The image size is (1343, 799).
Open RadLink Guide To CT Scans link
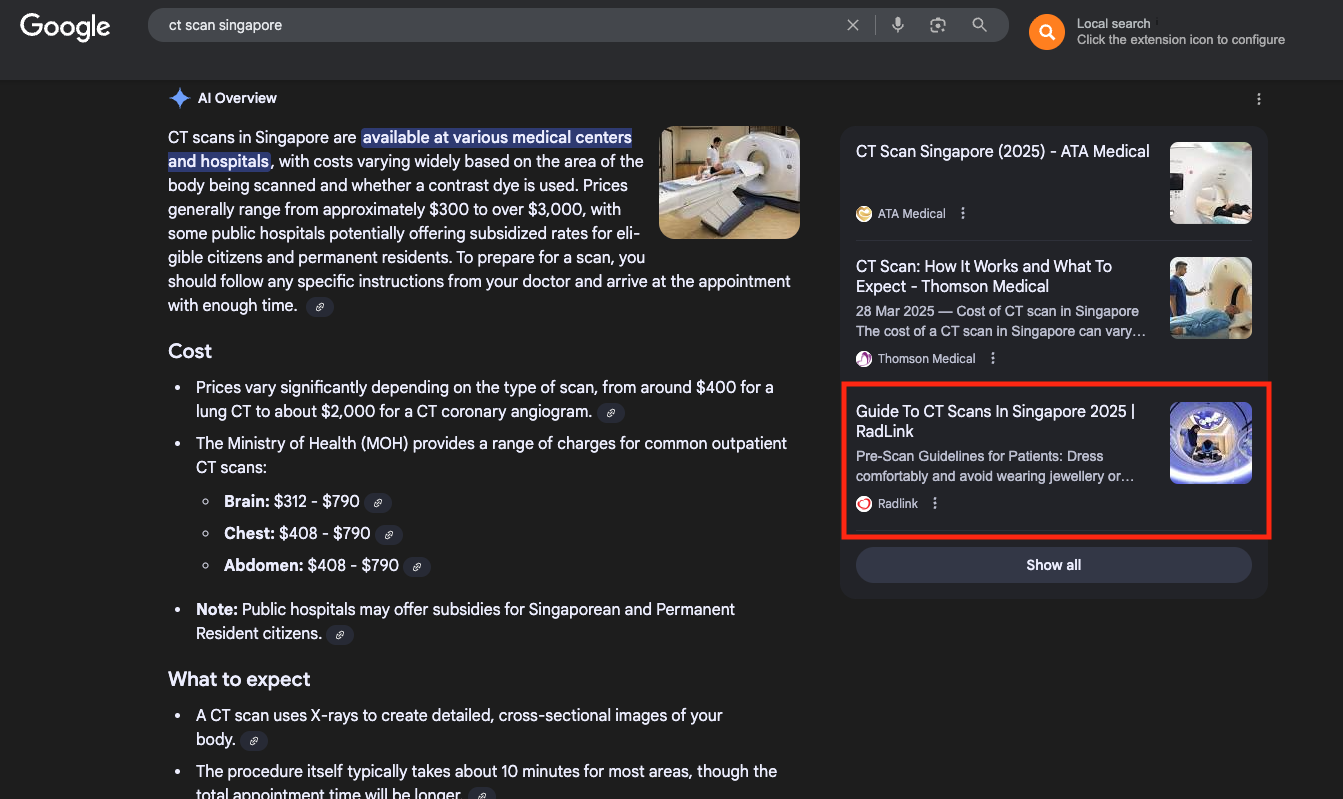[x=995, y=421]
